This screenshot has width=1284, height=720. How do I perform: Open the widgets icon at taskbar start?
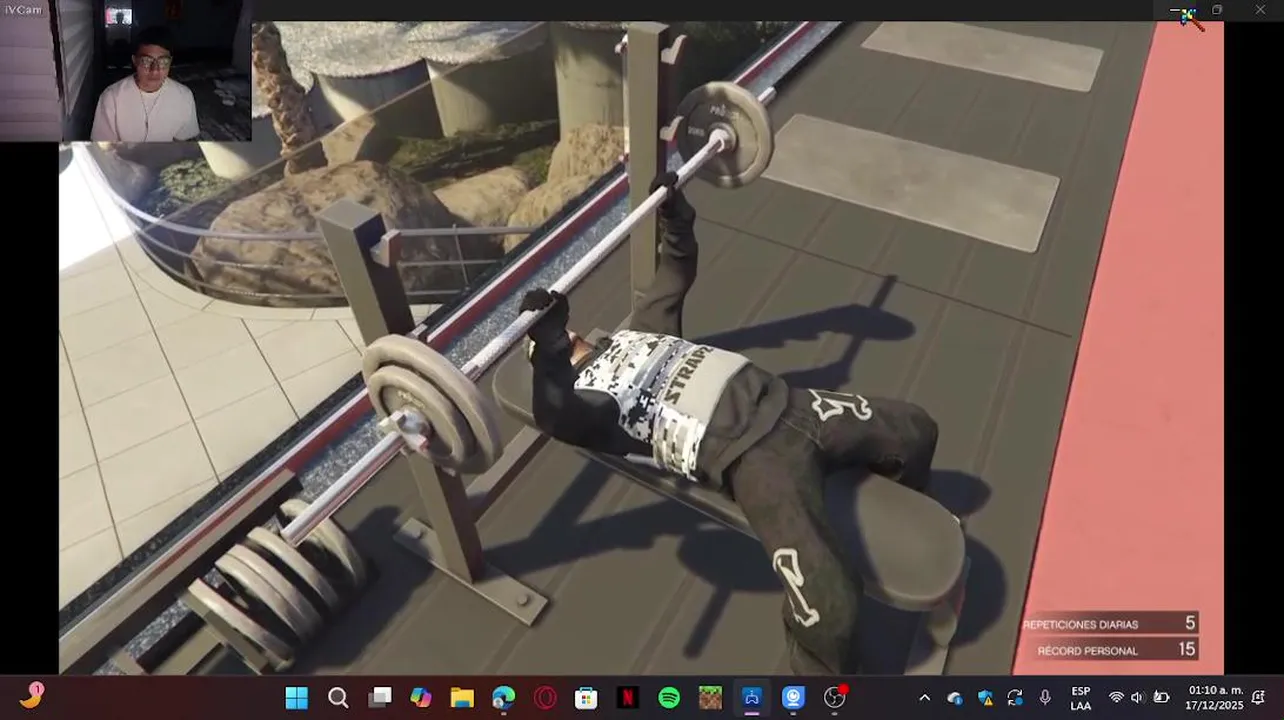32,695
